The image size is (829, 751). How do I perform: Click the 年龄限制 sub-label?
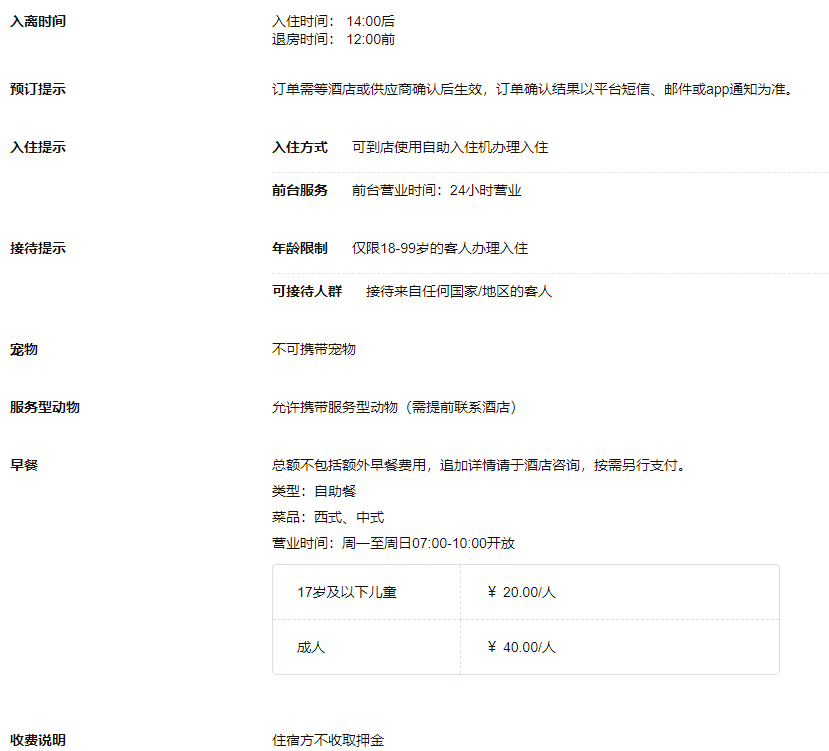coord(300,248)
